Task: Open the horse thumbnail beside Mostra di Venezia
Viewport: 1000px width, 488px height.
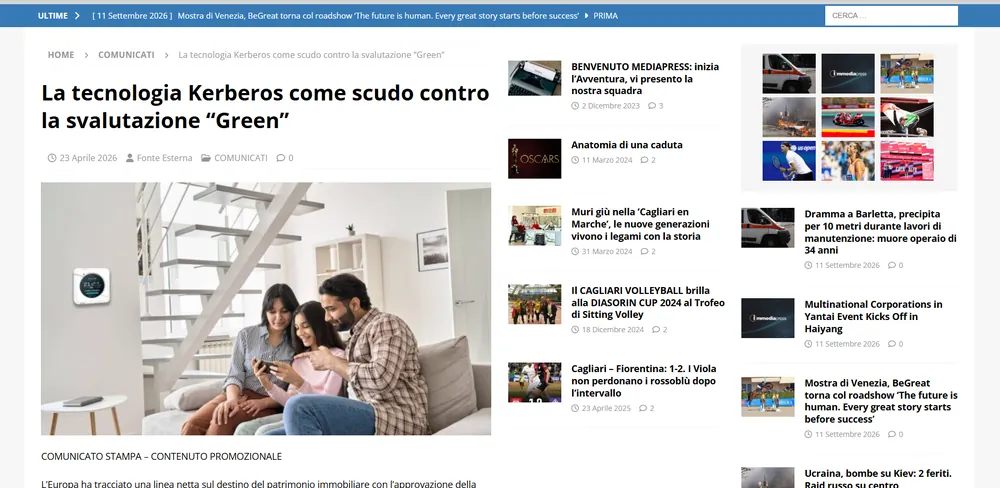Action: (x=768, y=397)
